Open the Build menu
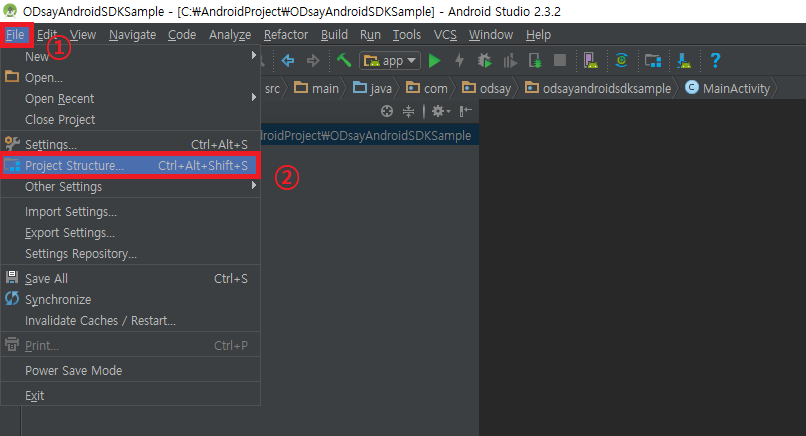 tap(334, 34)
